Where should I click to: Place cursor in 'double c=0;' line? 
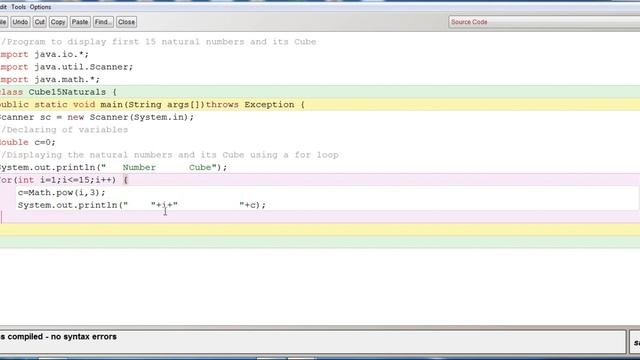tap(27, 142)
